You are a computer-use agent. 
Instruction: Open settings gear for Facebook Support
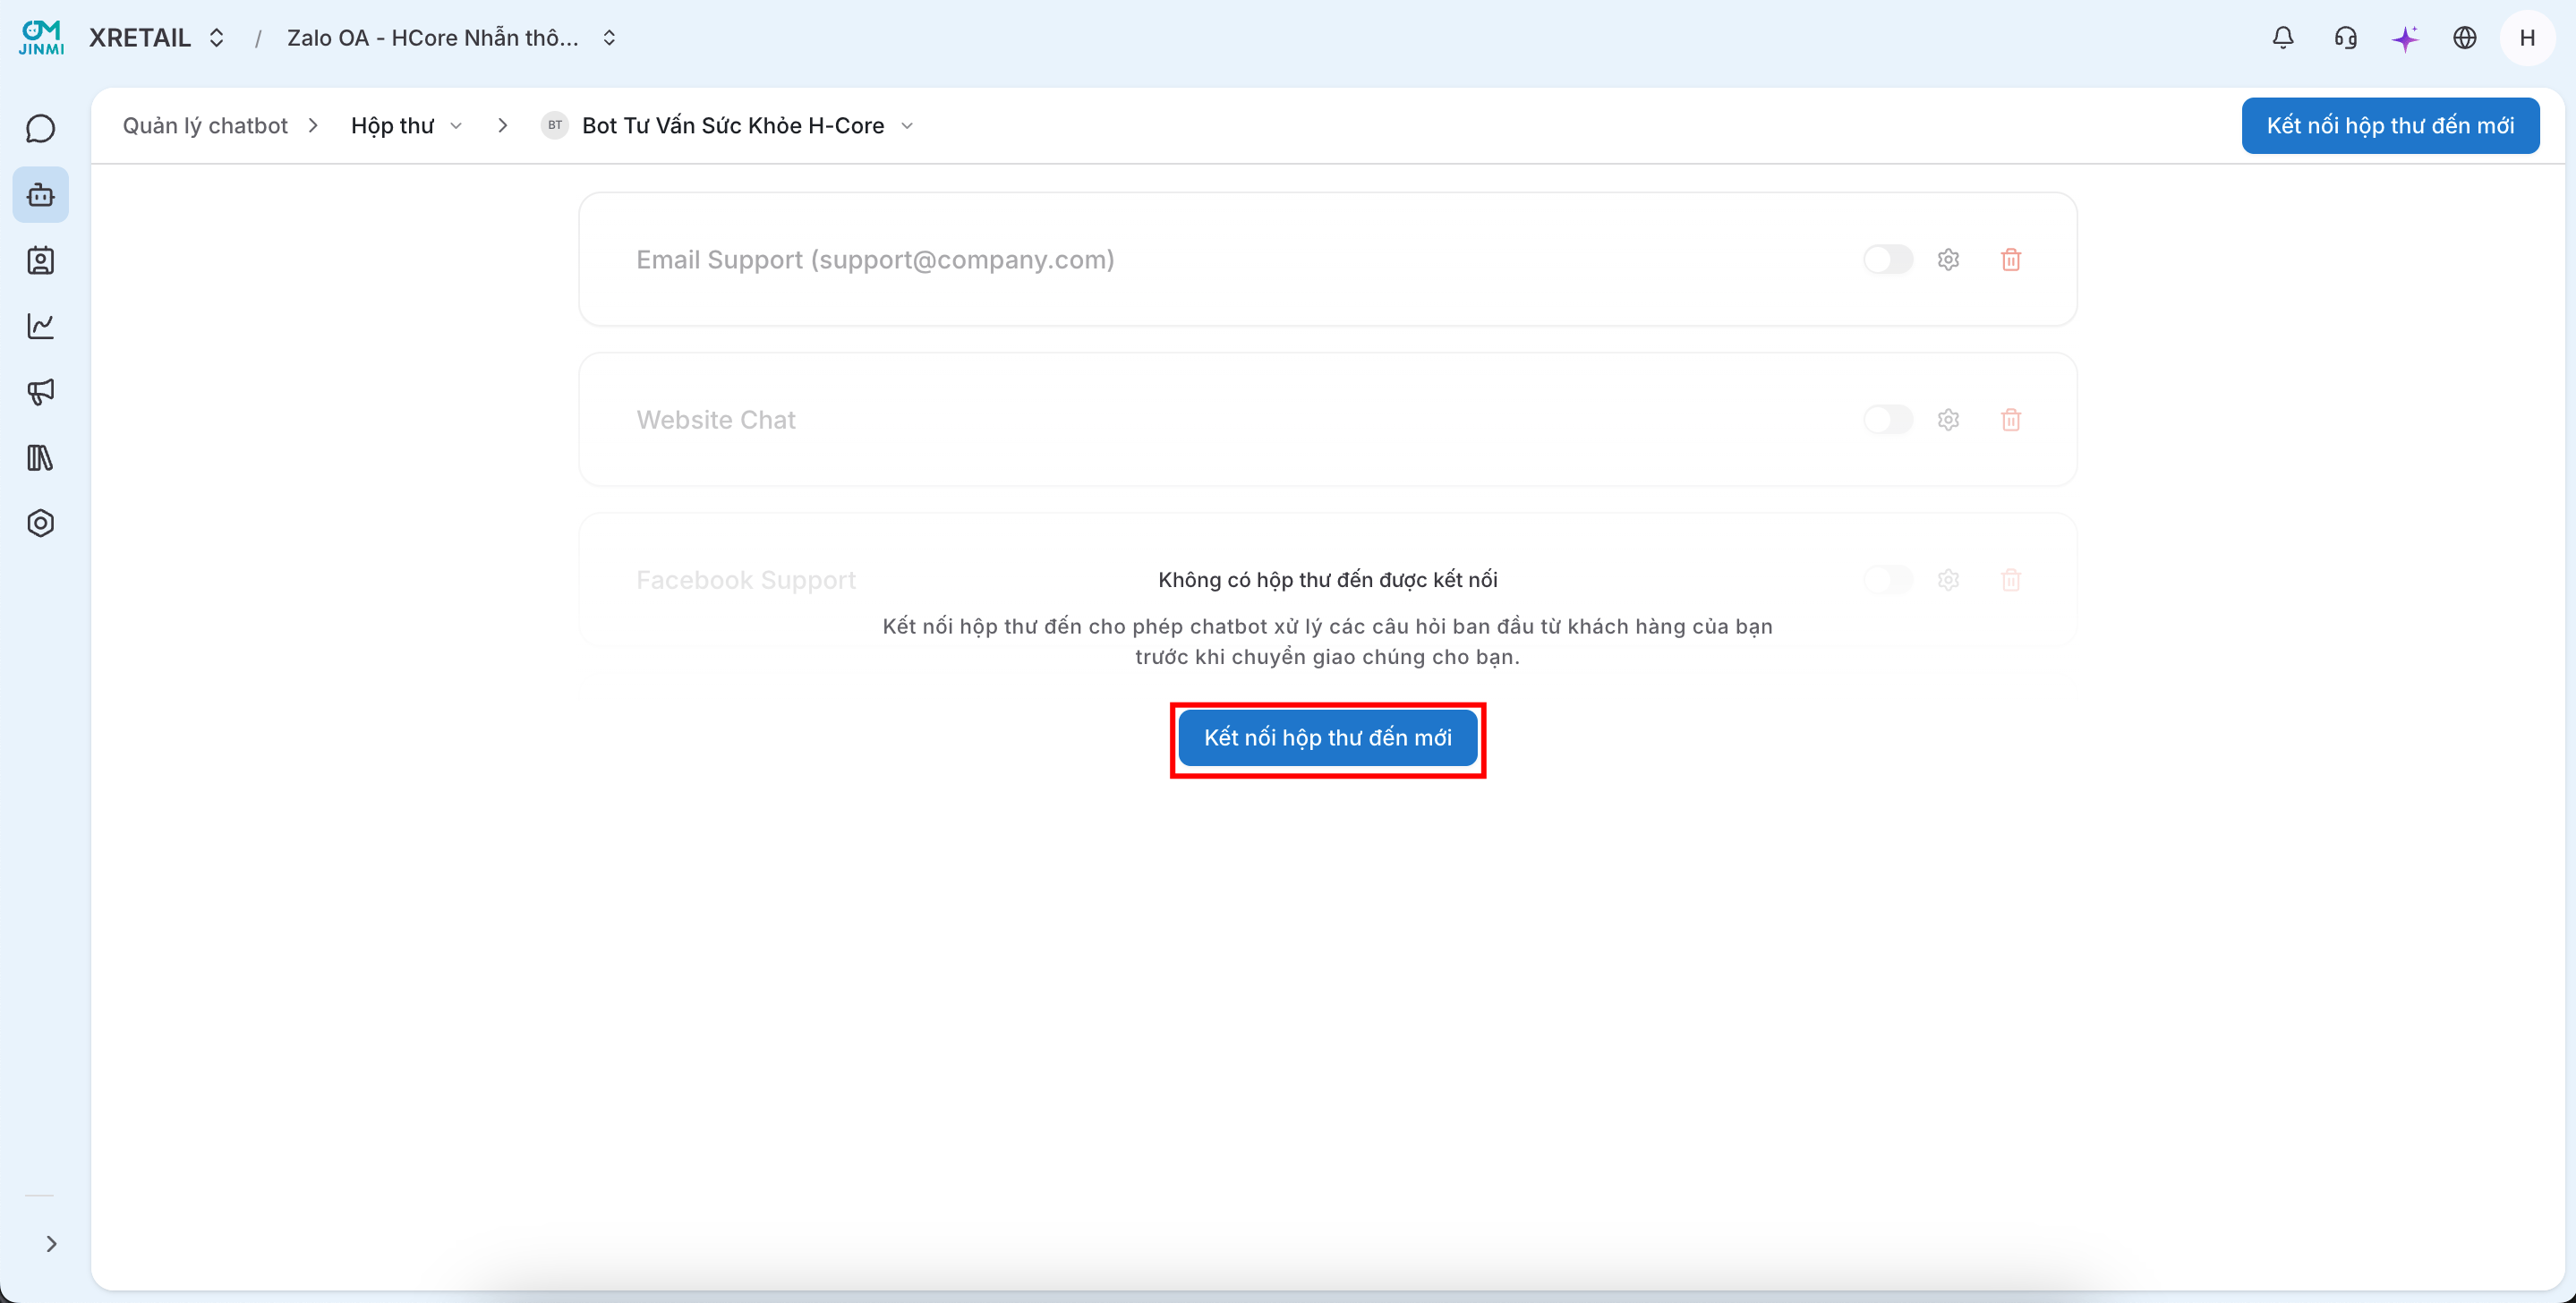(x=1947, y=580)
